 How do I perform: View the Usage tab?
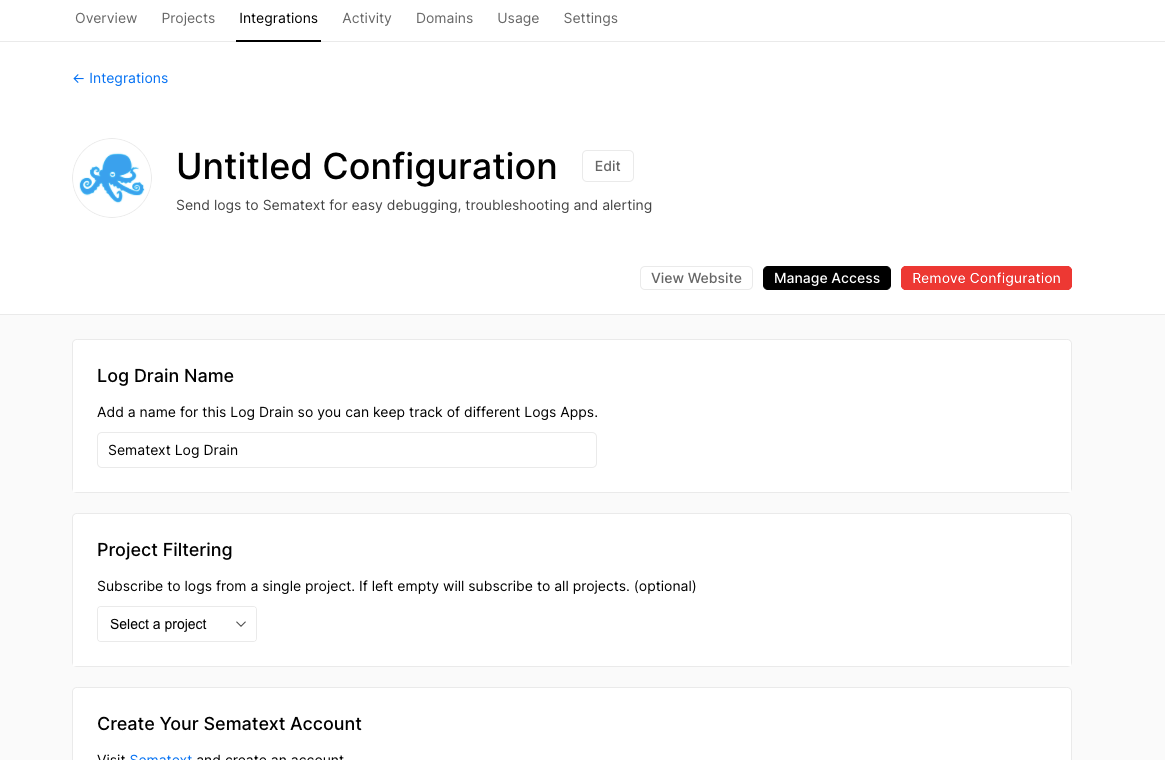click(518, 19)
